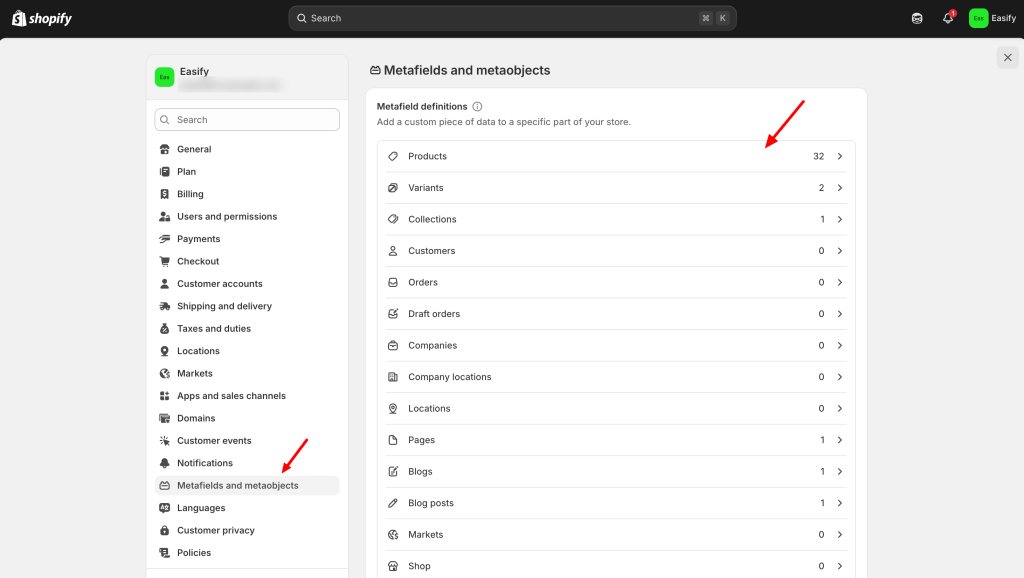Open Collections definitions via its chevron
This screenshot has height=578, width=1024.
(839, 220)
